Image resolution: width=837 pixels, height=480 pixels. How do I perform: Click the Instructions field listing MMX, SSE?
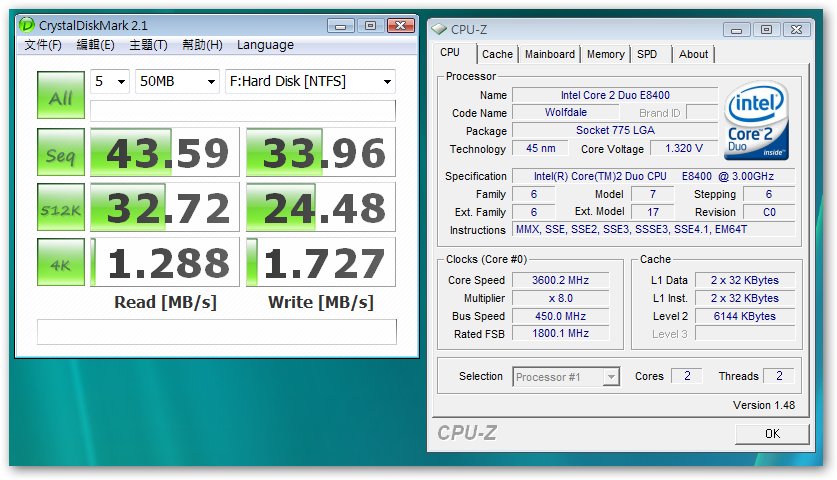(653, 230)
